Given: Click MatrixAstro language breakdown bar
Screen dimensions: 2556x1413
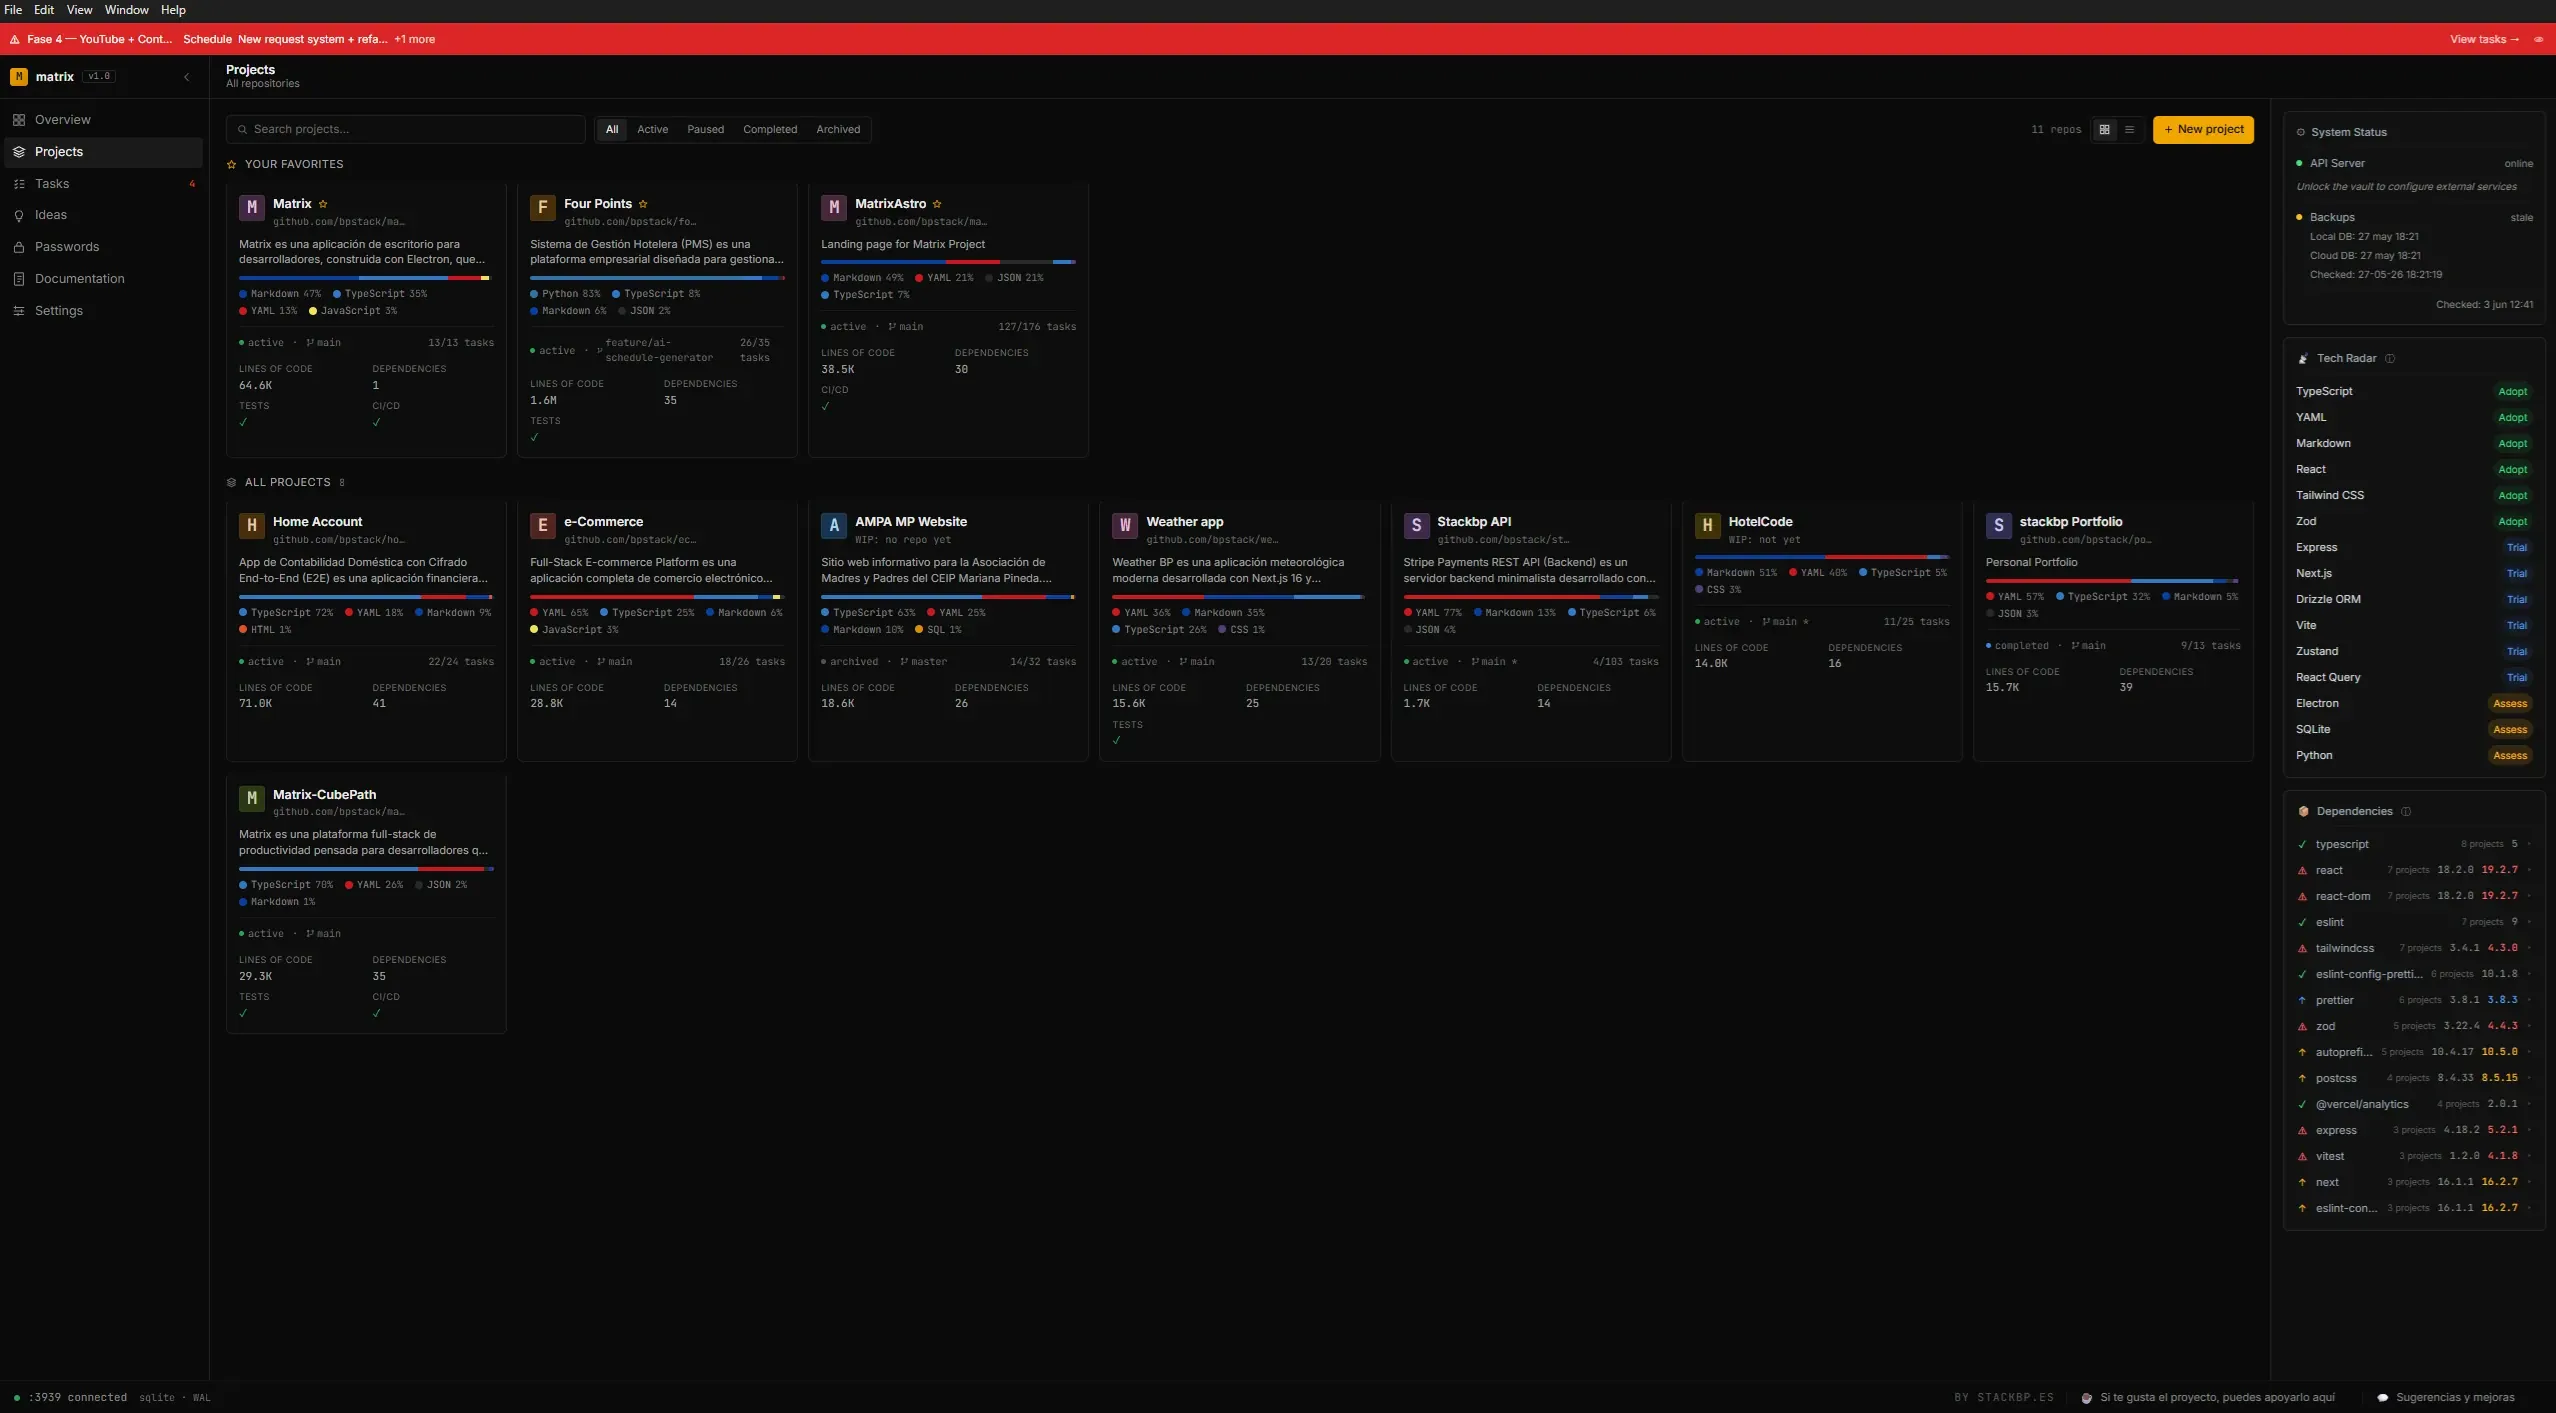Looking at the screenshot, I should pyautogui.click(x=948, y=262).
